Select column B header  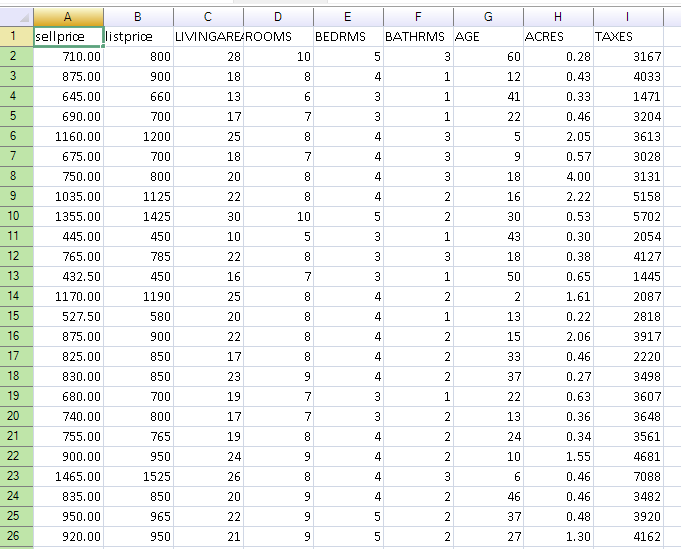click(138, 17)
